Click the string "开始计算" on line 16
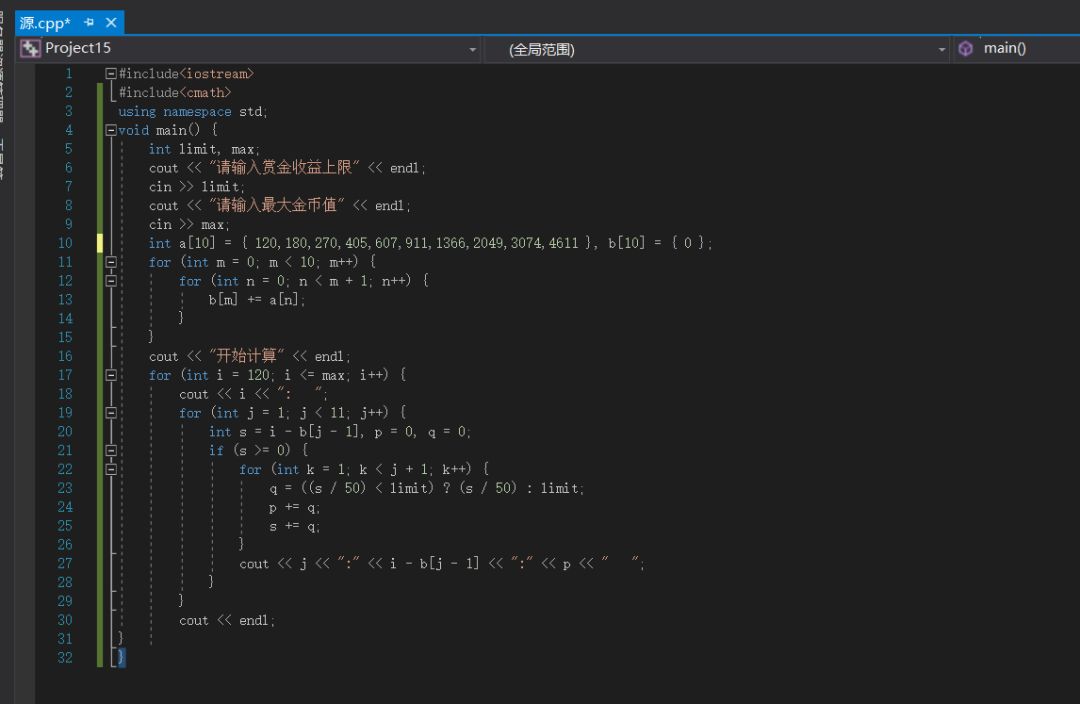Screen dimensions: 1080x704 click(247, 355)
